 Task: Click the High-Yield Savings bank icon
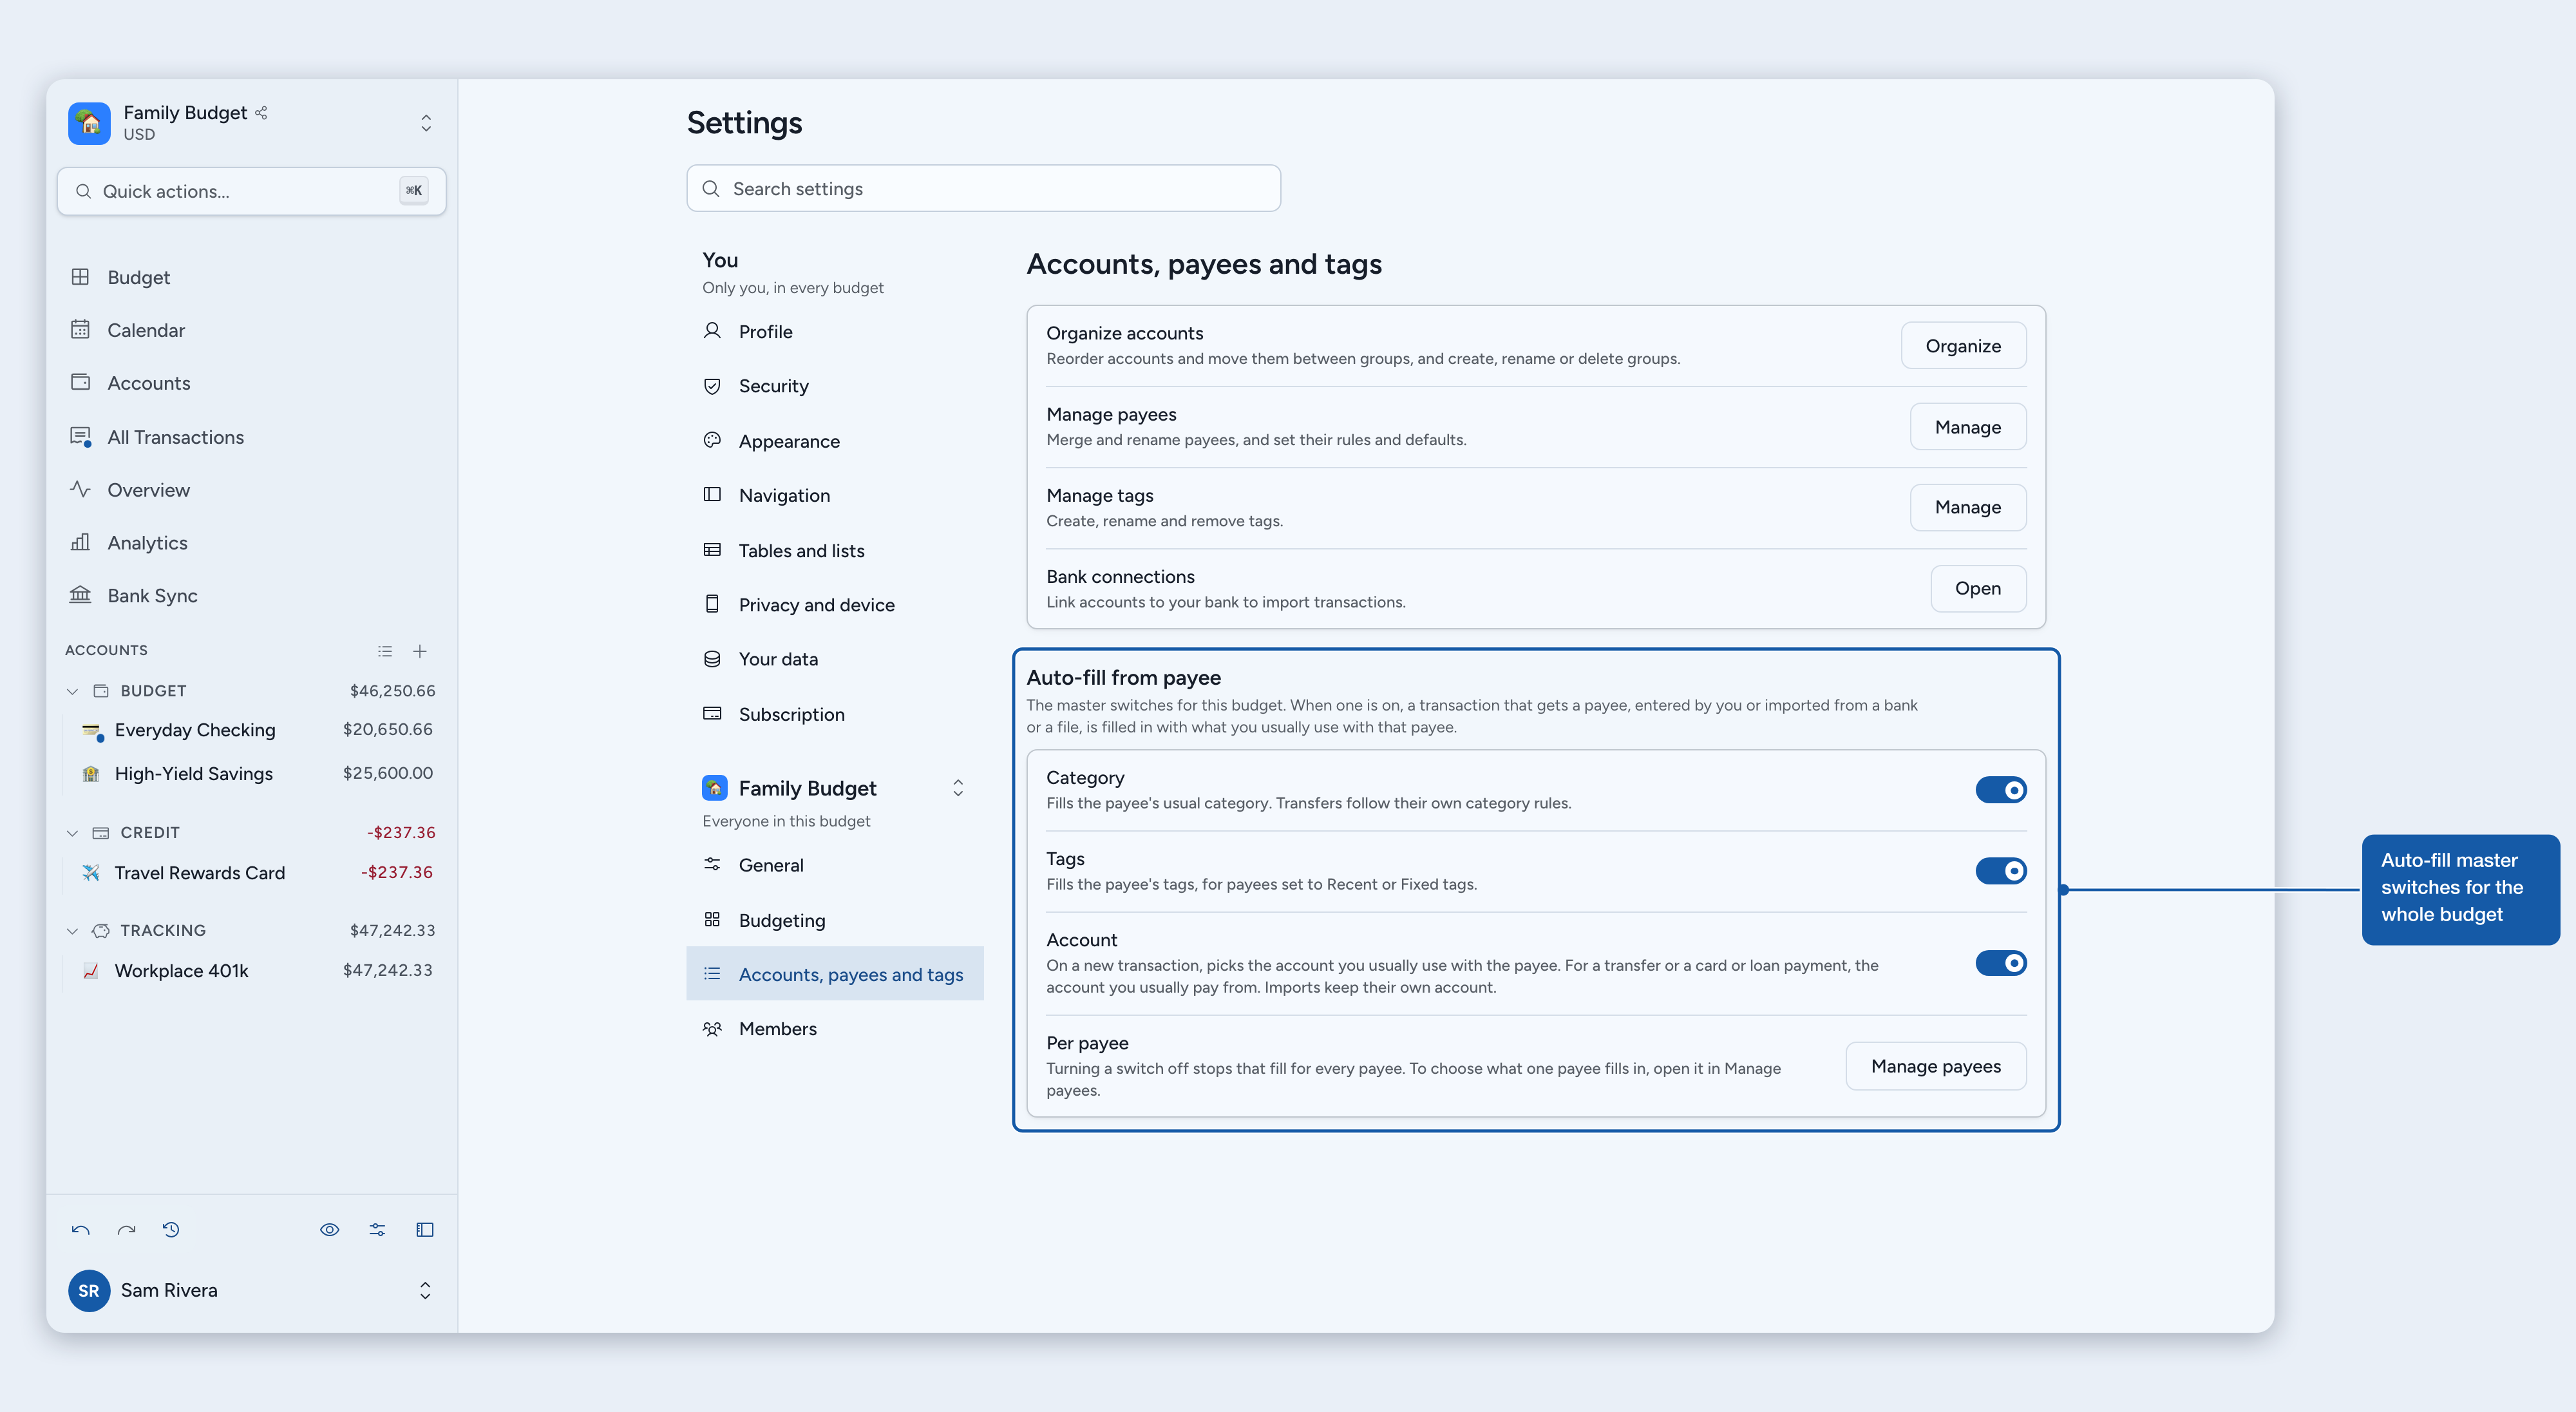point(91,774)
